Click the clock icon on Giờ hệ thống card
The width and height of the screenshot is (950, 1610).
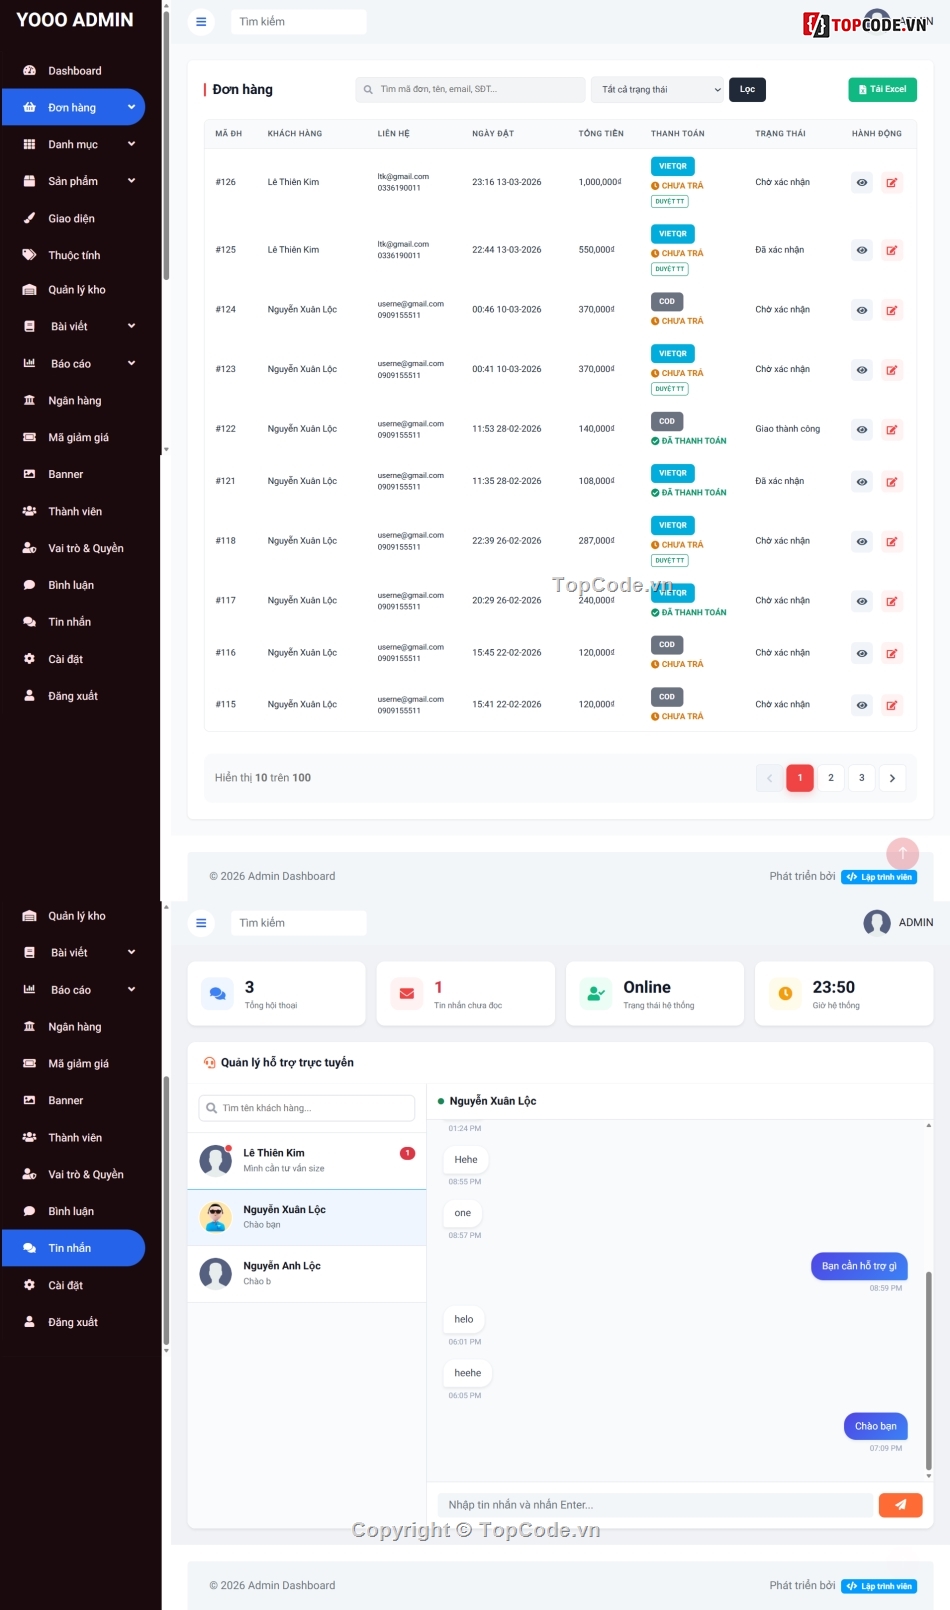click(785, 994)
